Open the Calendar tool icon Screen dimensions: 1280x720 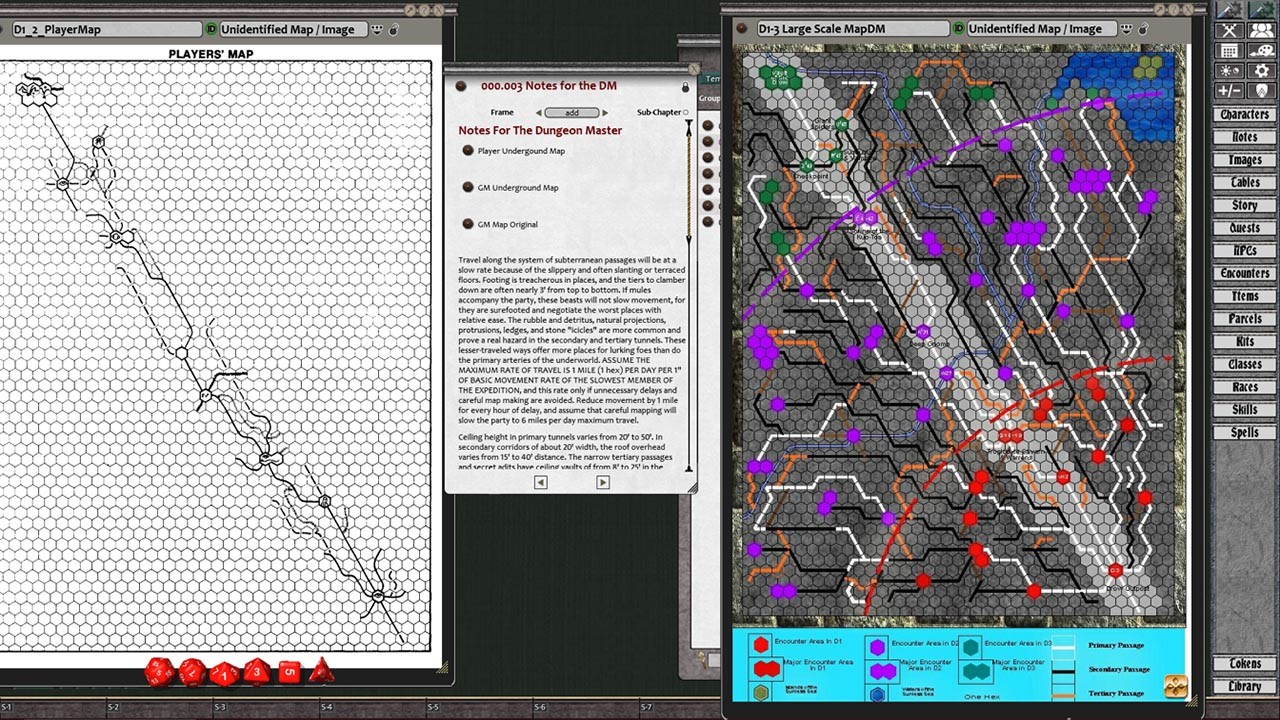1229,51
